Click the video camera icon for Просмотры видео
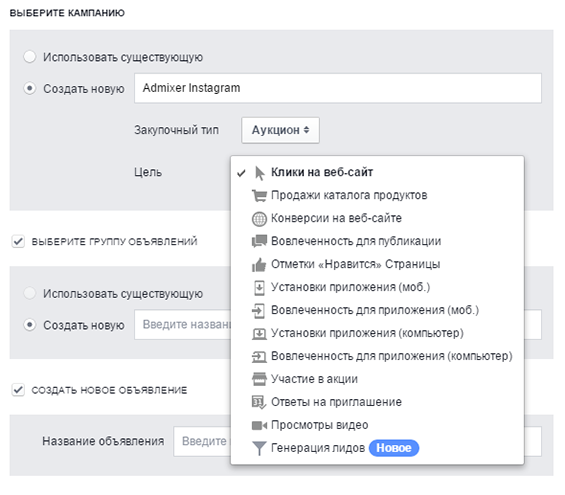Viewport: 565px width, 495px height. tap(259, 425)
